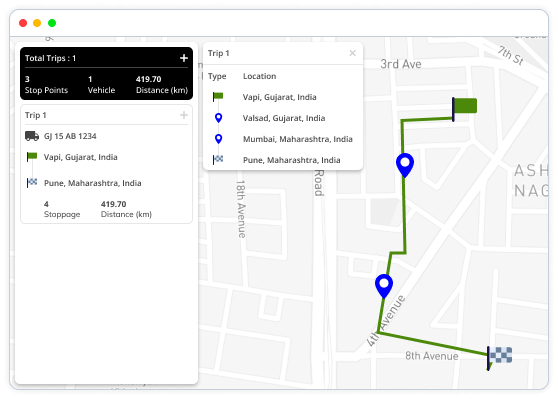Viewport: 558px width, 399px height.
Task: Select the upper blue stop pin on map
Action: (405, 165)
